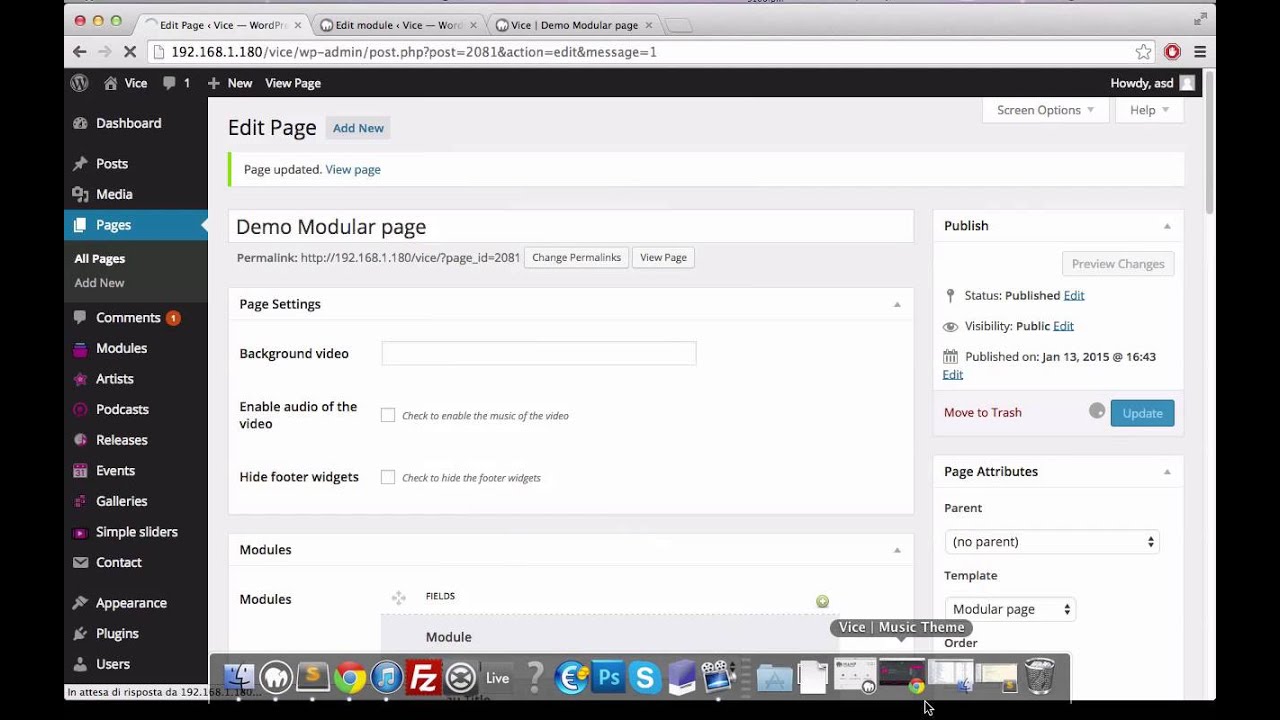
Task: Open the comments bubble in the admin bar
Action: click(x=169, y=83)
